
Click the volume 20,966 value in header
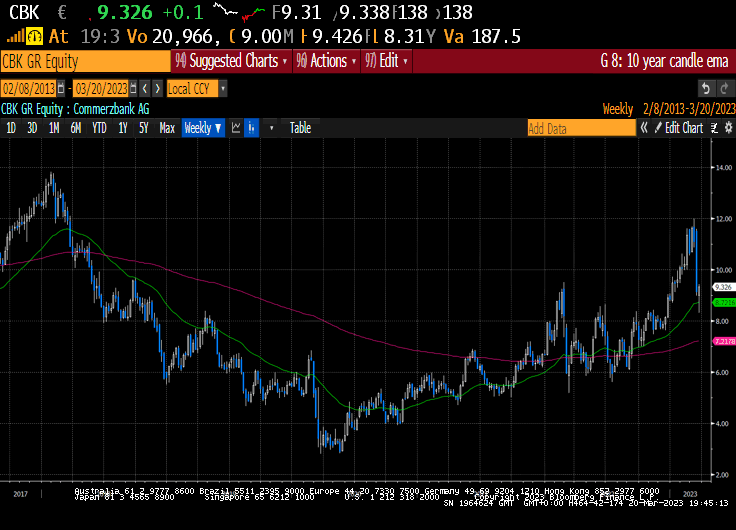click(x=186, y=36)
